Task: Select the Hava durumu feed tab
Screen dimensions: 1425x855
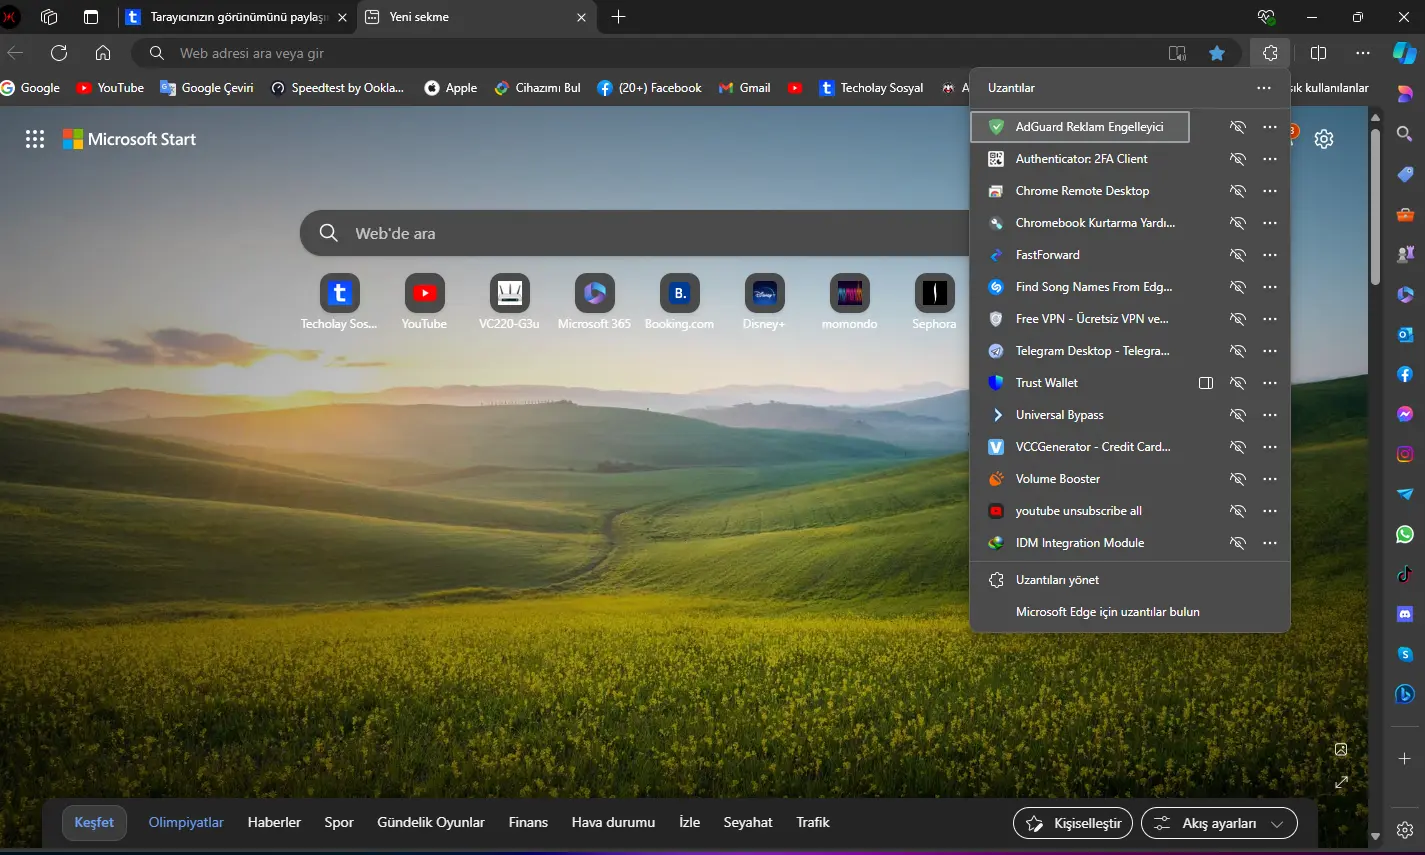Action: pyautogui.click(x=613, y=822)
